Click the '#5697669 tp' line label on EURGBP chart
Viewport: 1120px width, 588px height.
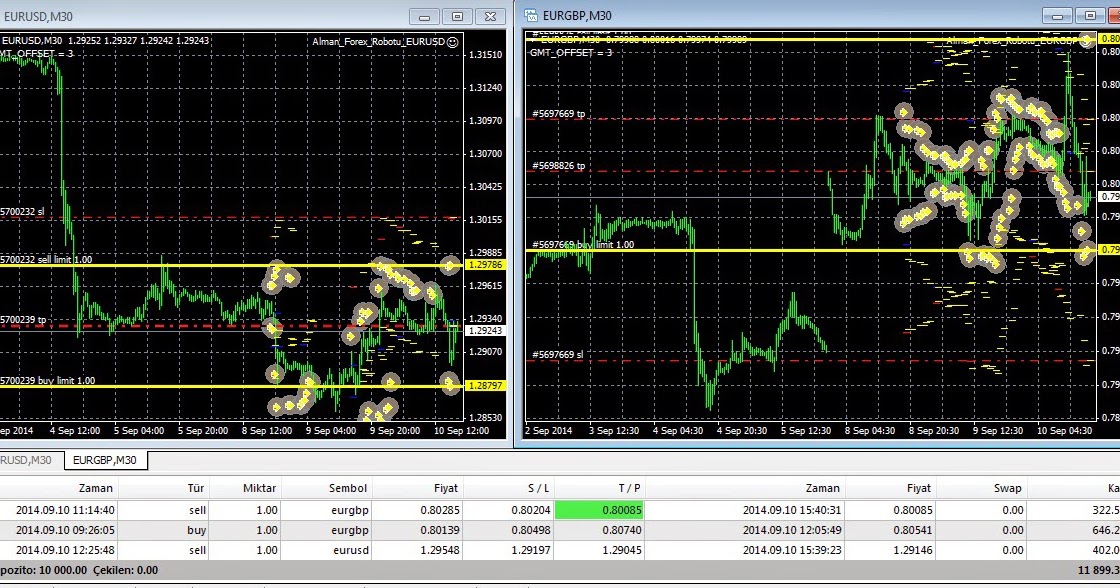[x=559, y=114]
